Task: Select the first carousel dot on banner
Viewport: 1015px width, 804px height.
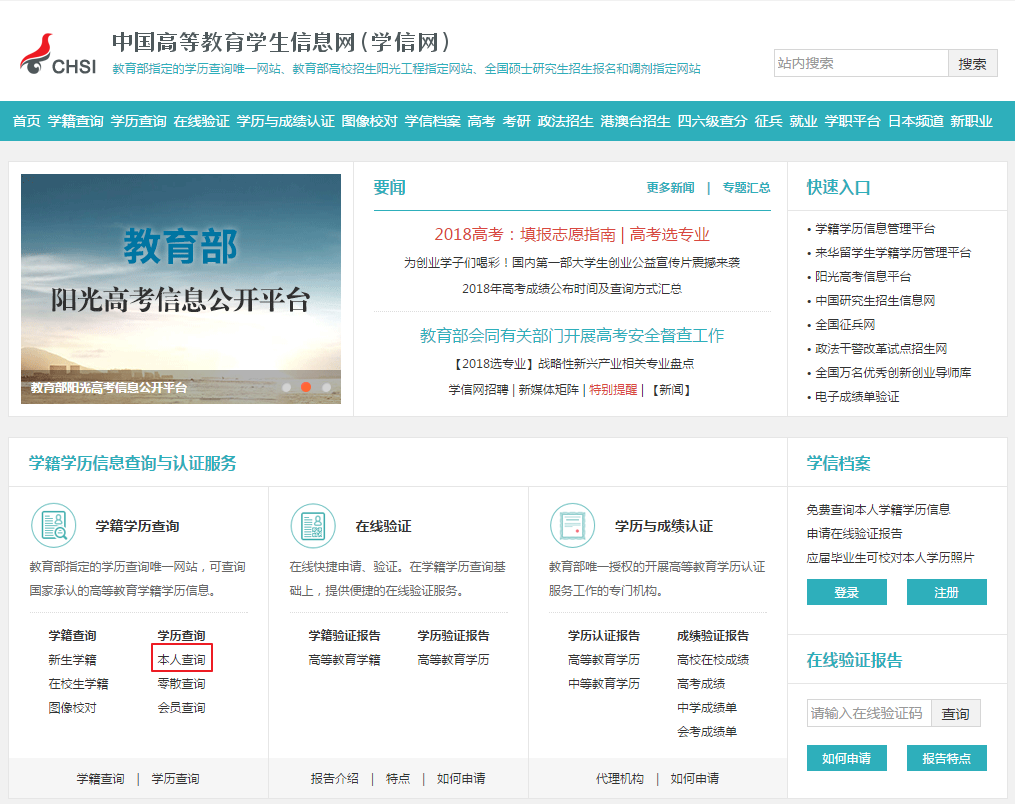Action: pyautogui.click(x=287, y=386)
